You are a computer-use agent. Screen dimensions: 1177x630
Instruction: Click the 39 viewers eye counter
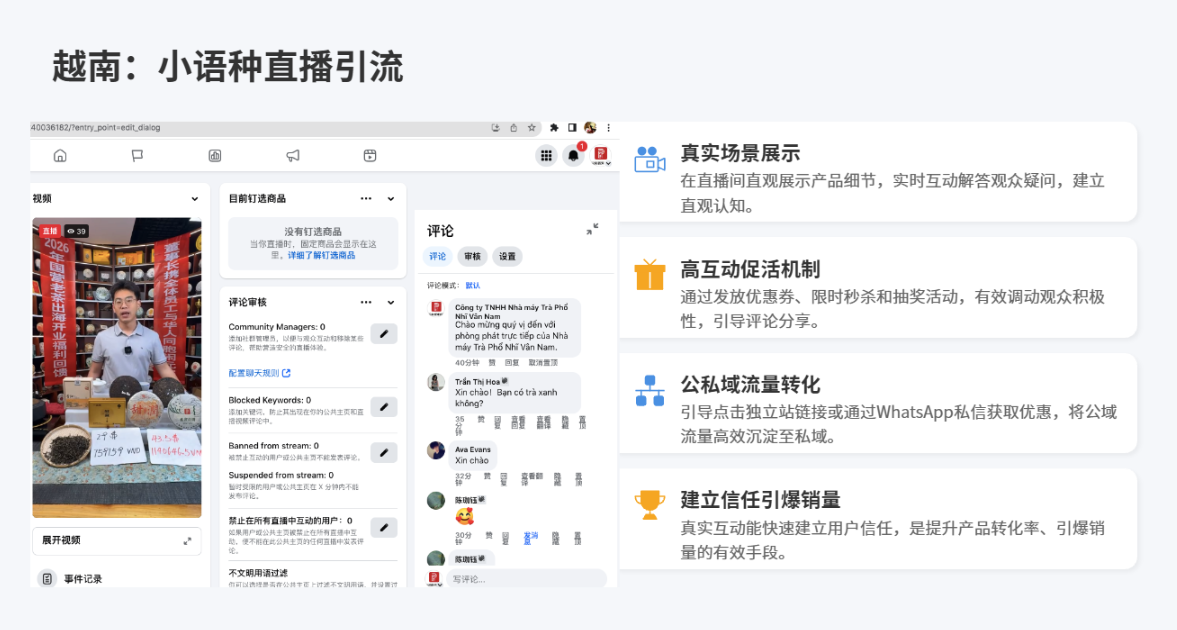coord(76,231)
